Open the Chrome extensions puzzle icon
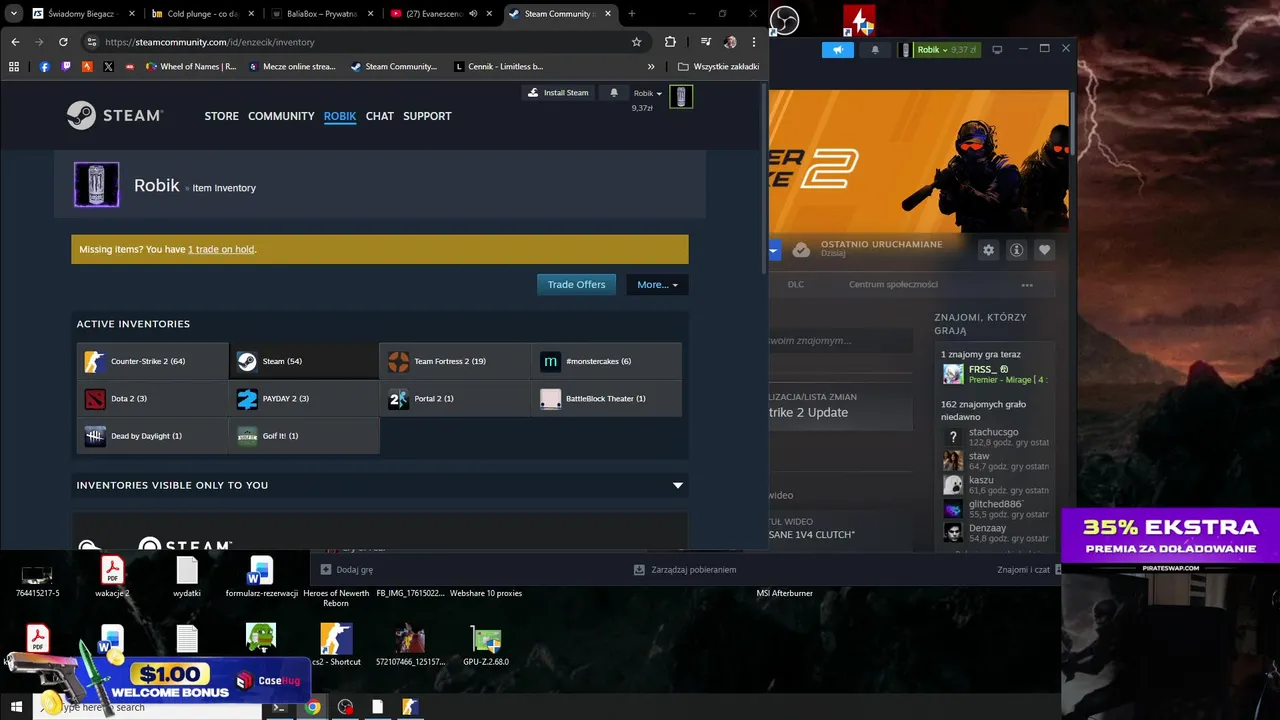Image resolution: width=1280 pixels, height=720 pixels. (x=671, y=42)
